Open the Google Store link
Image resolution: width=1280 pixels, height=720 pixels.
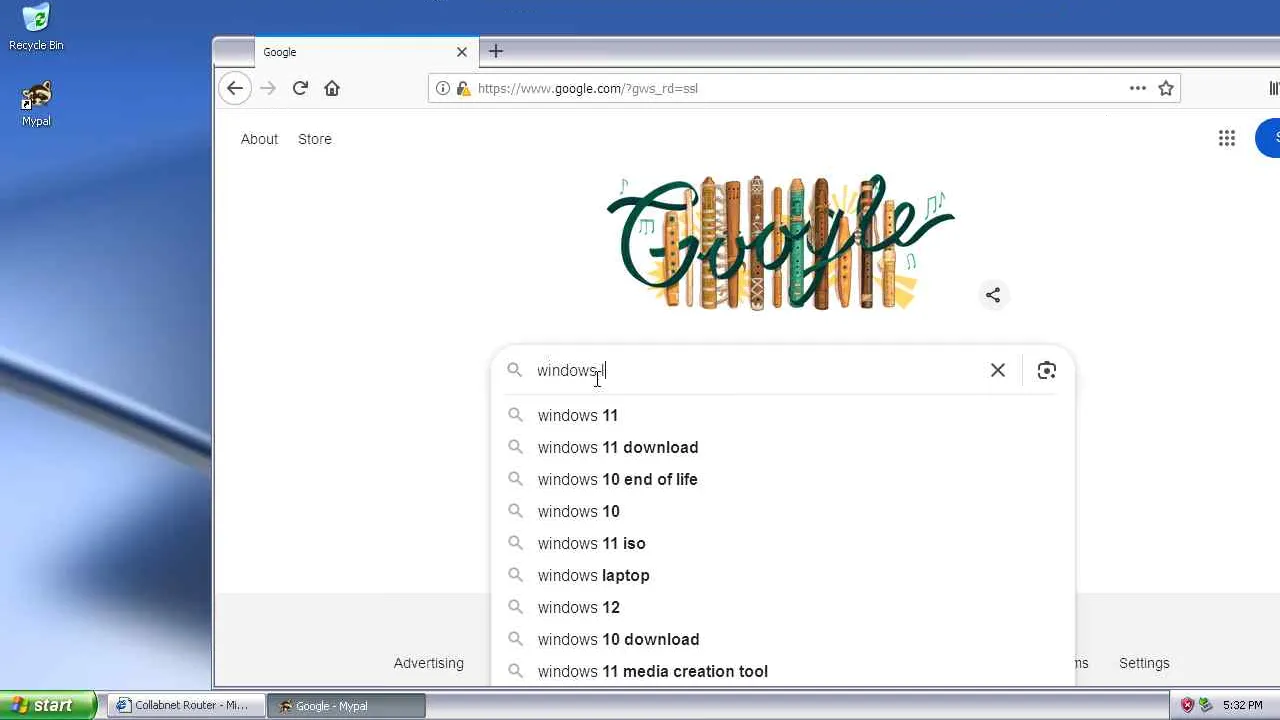click(x=315, y=139)
